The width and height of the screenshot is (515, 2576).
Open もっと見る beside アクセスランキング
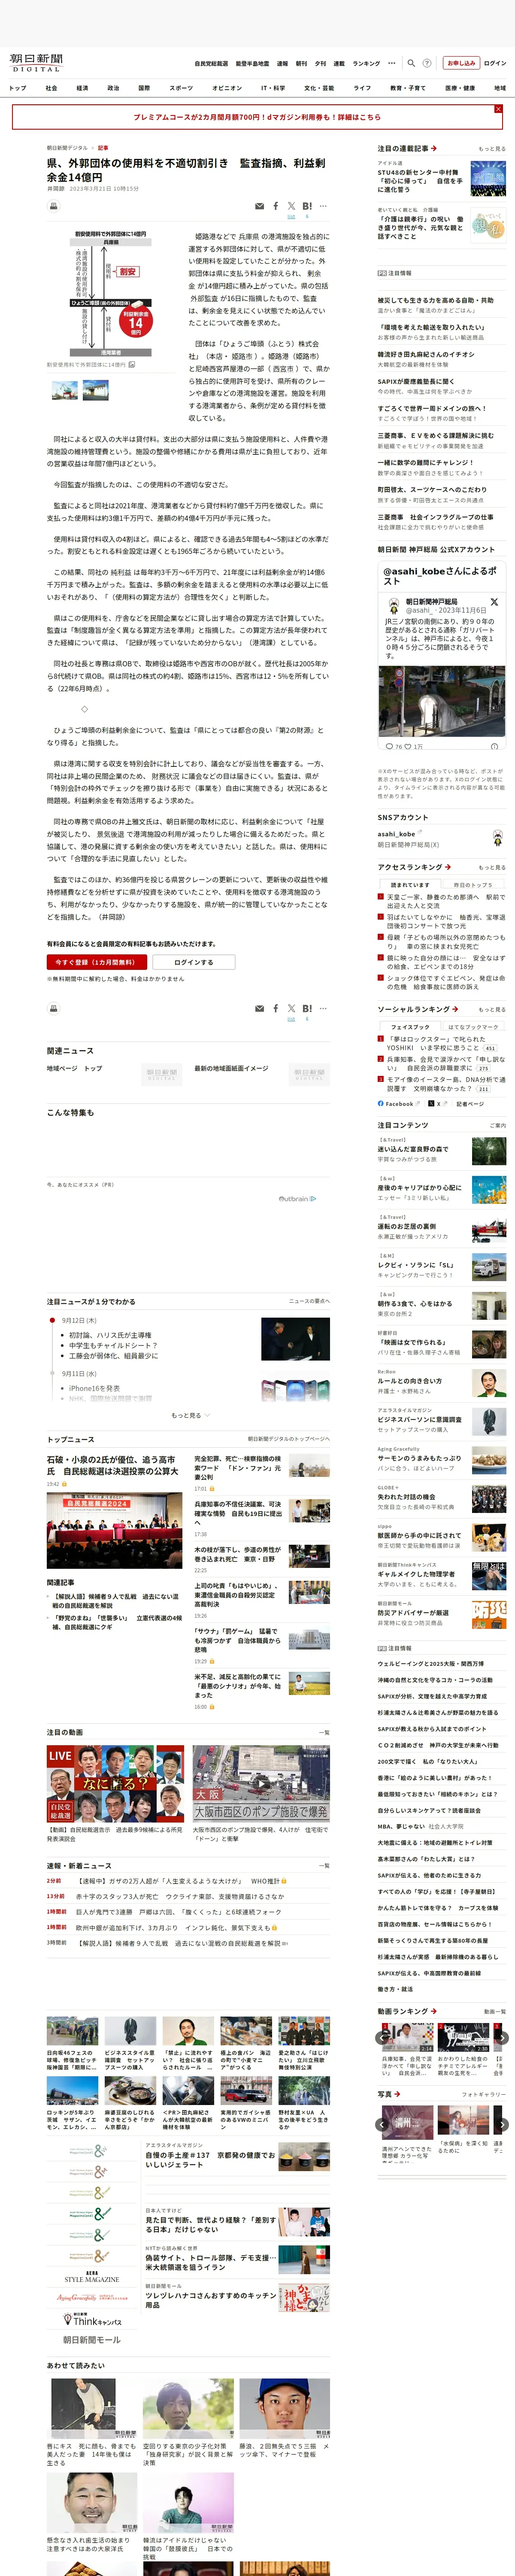point(491,867)
